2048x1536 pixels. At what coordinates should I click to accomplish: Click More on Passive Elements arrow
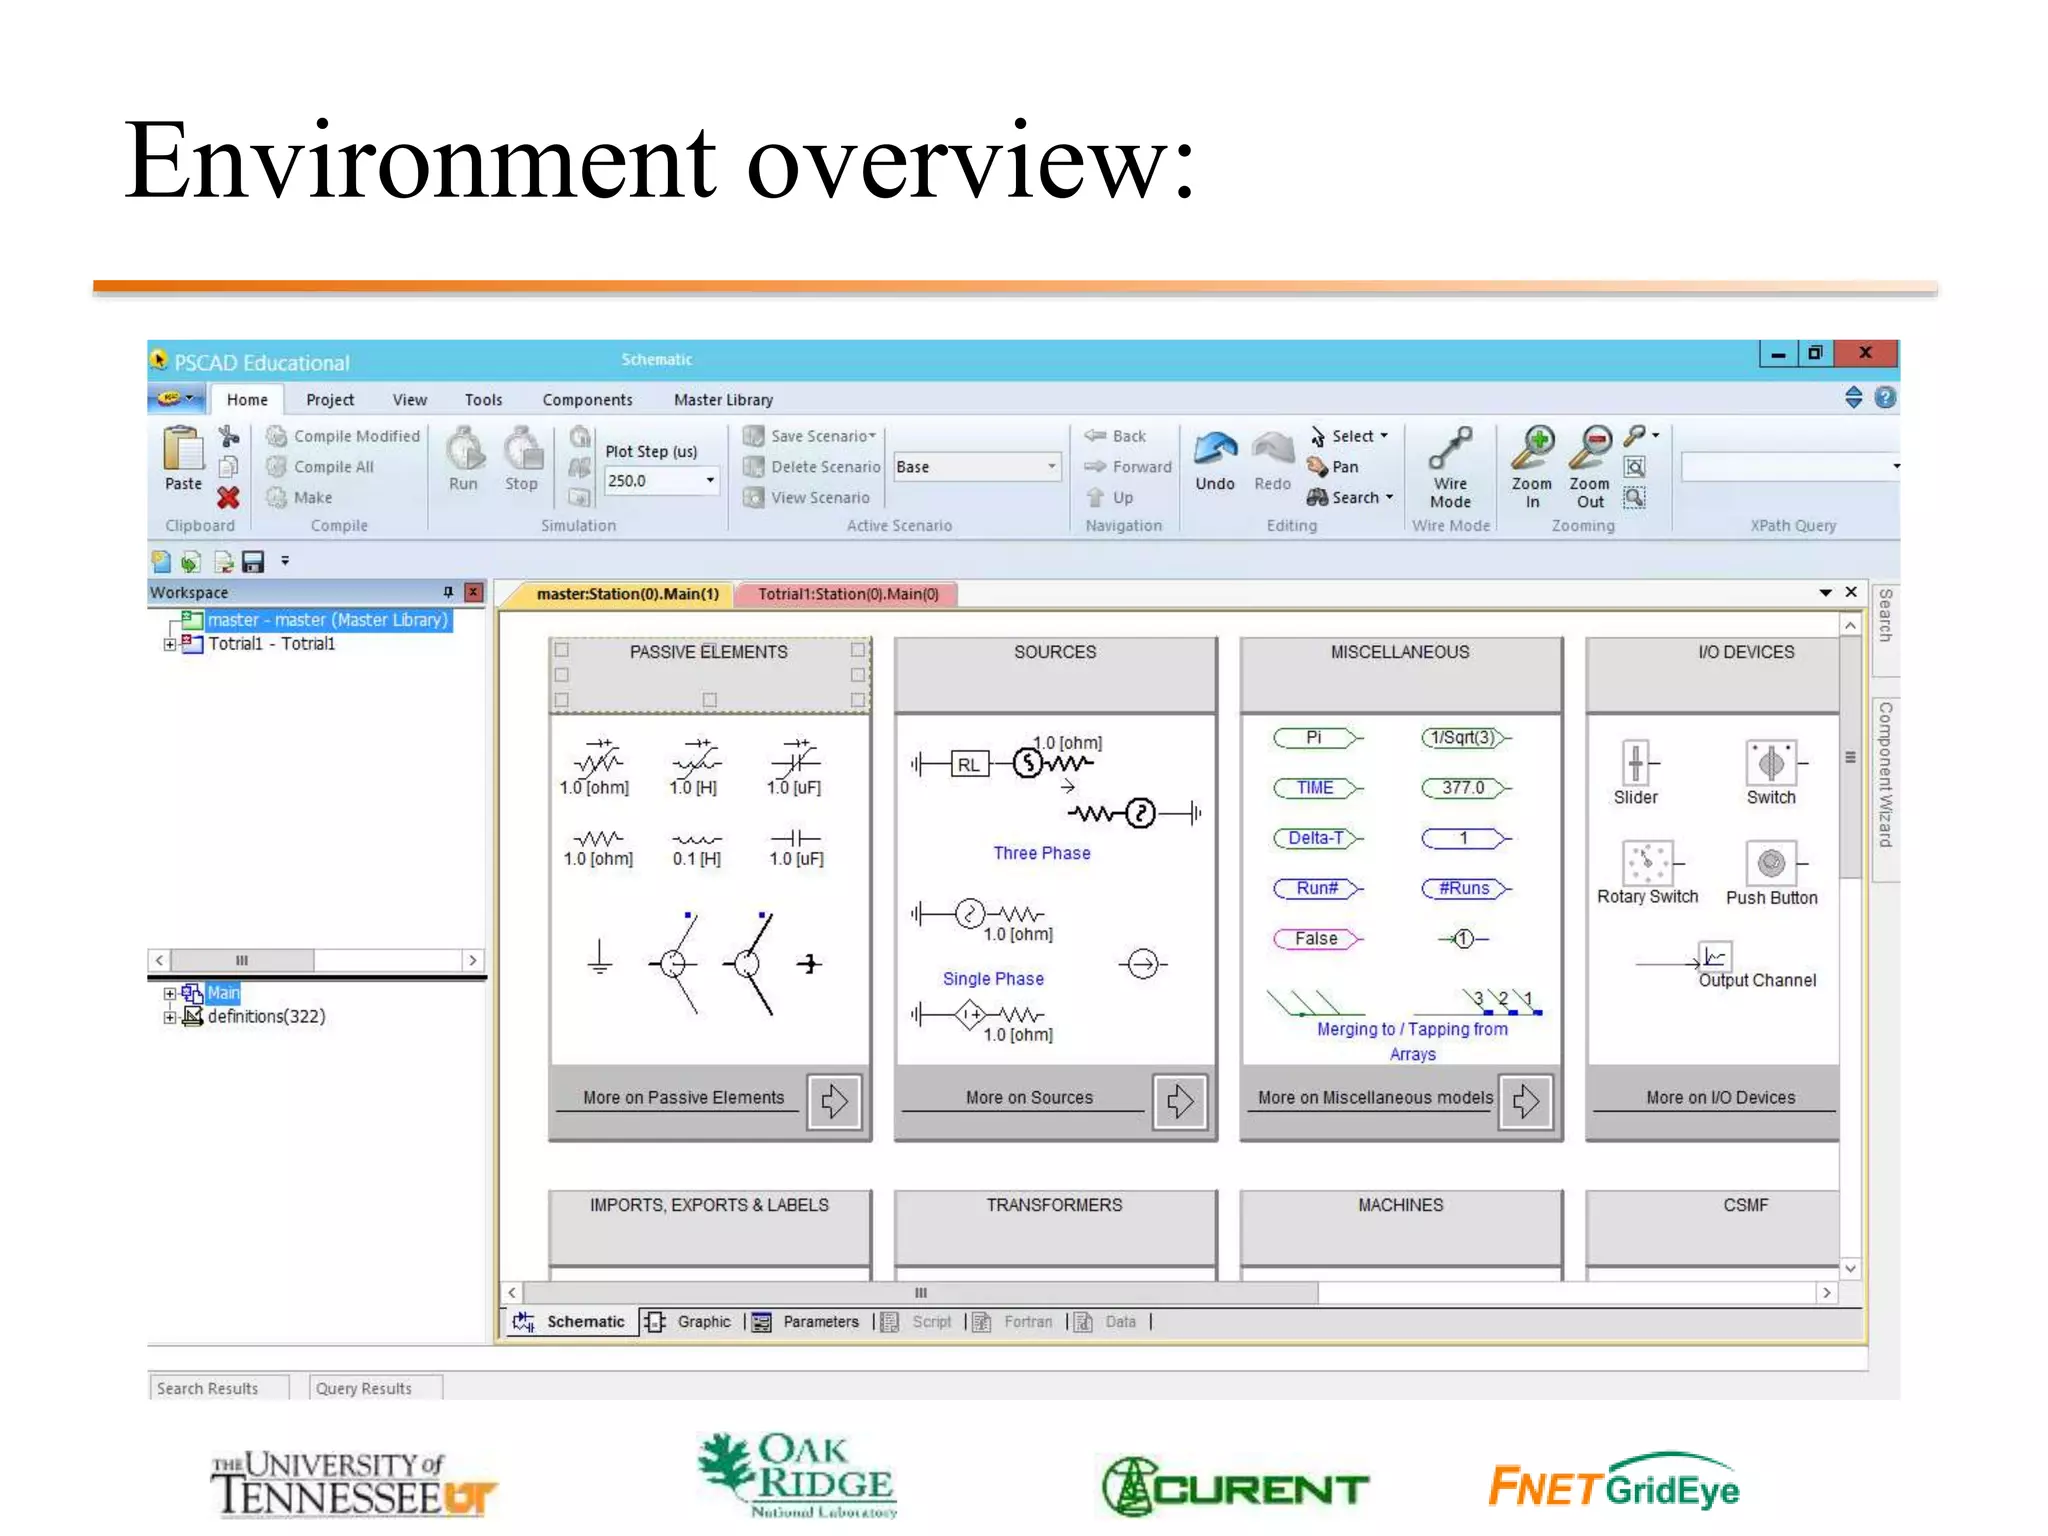tap(834, 1102)
